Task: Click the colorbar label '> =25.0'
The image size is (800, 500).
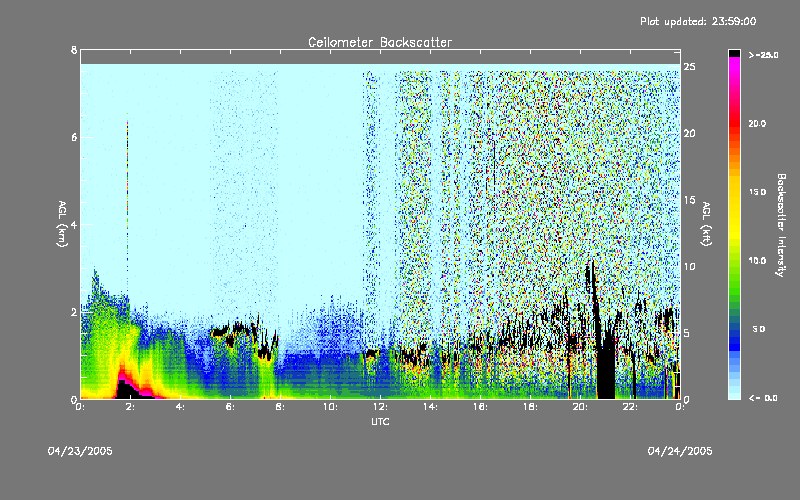Action: pyautogui.click(x=763, y=55)
